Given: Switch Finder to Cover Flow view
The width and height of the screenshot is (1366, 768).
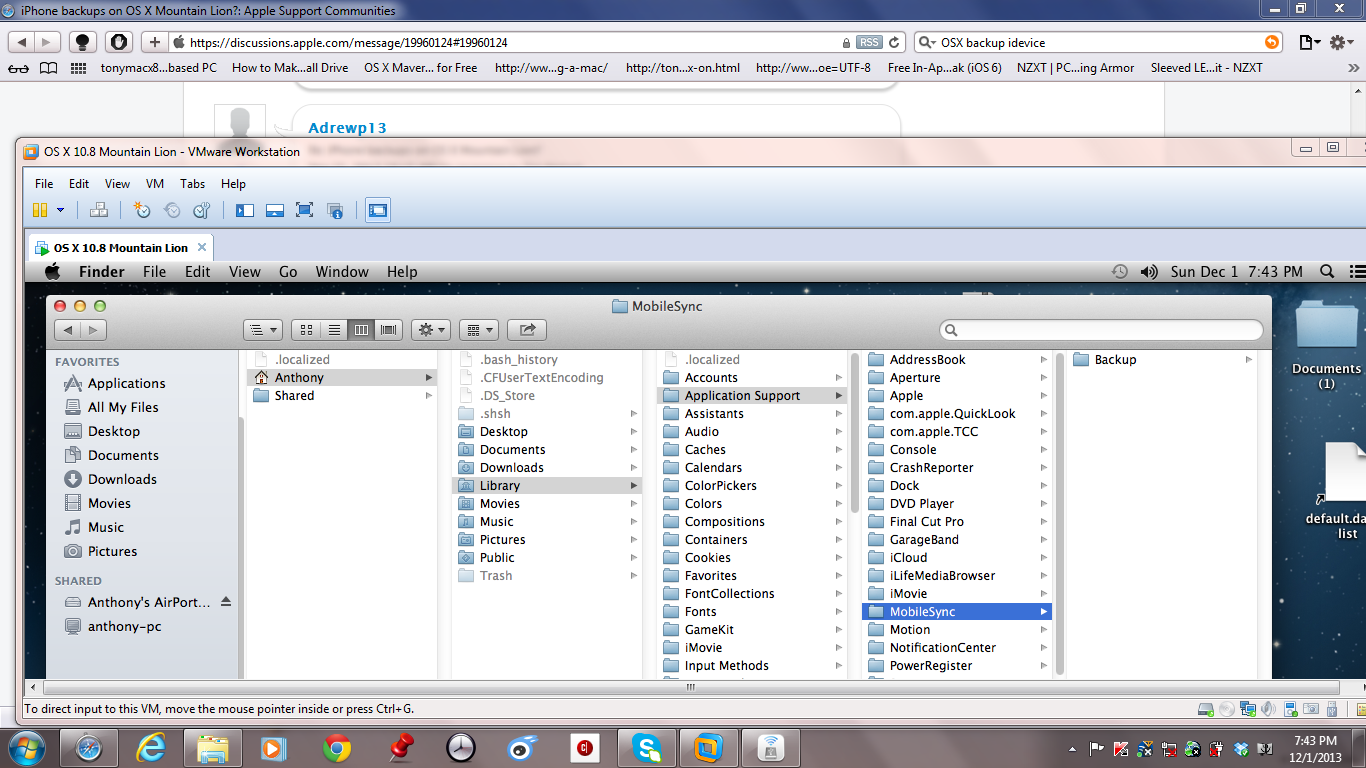Looking at the screenshot, I should coord(389,330).
